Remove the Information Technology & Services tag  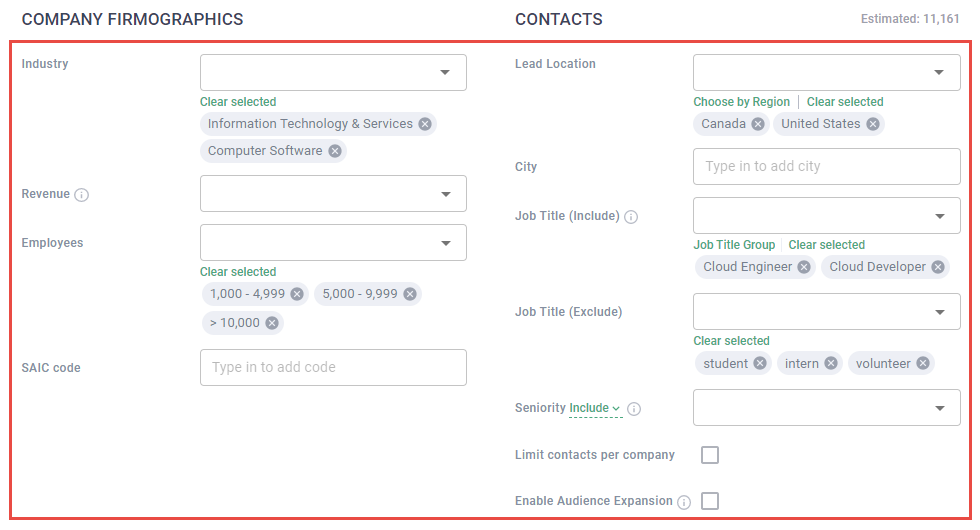425,124
